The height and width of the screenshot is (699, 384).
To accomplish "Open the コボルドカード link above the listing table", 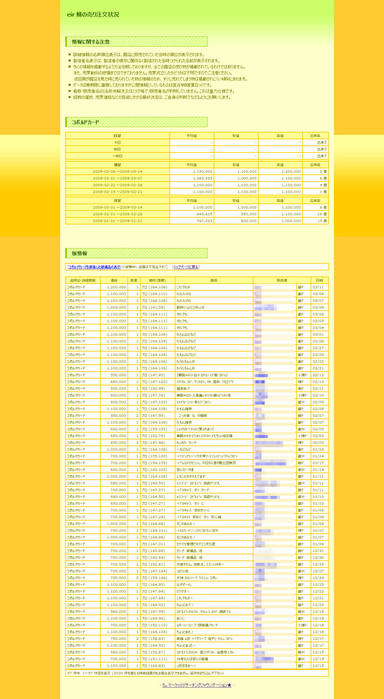I will tap(94, 267).
